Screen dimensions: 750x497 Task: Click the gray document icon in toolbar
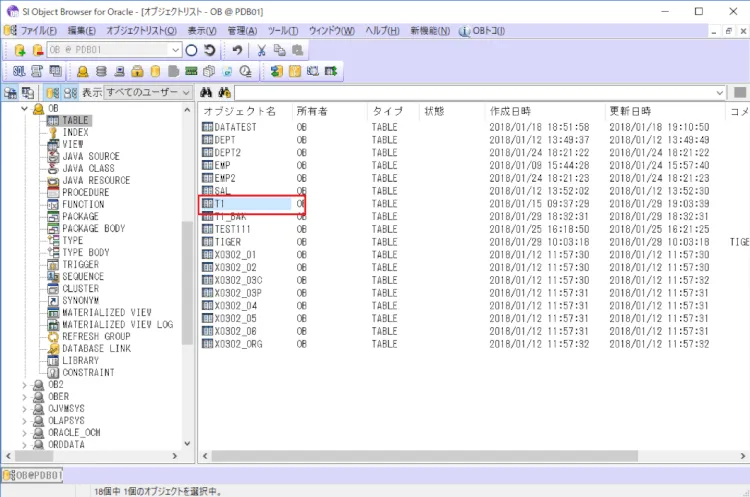173,71
